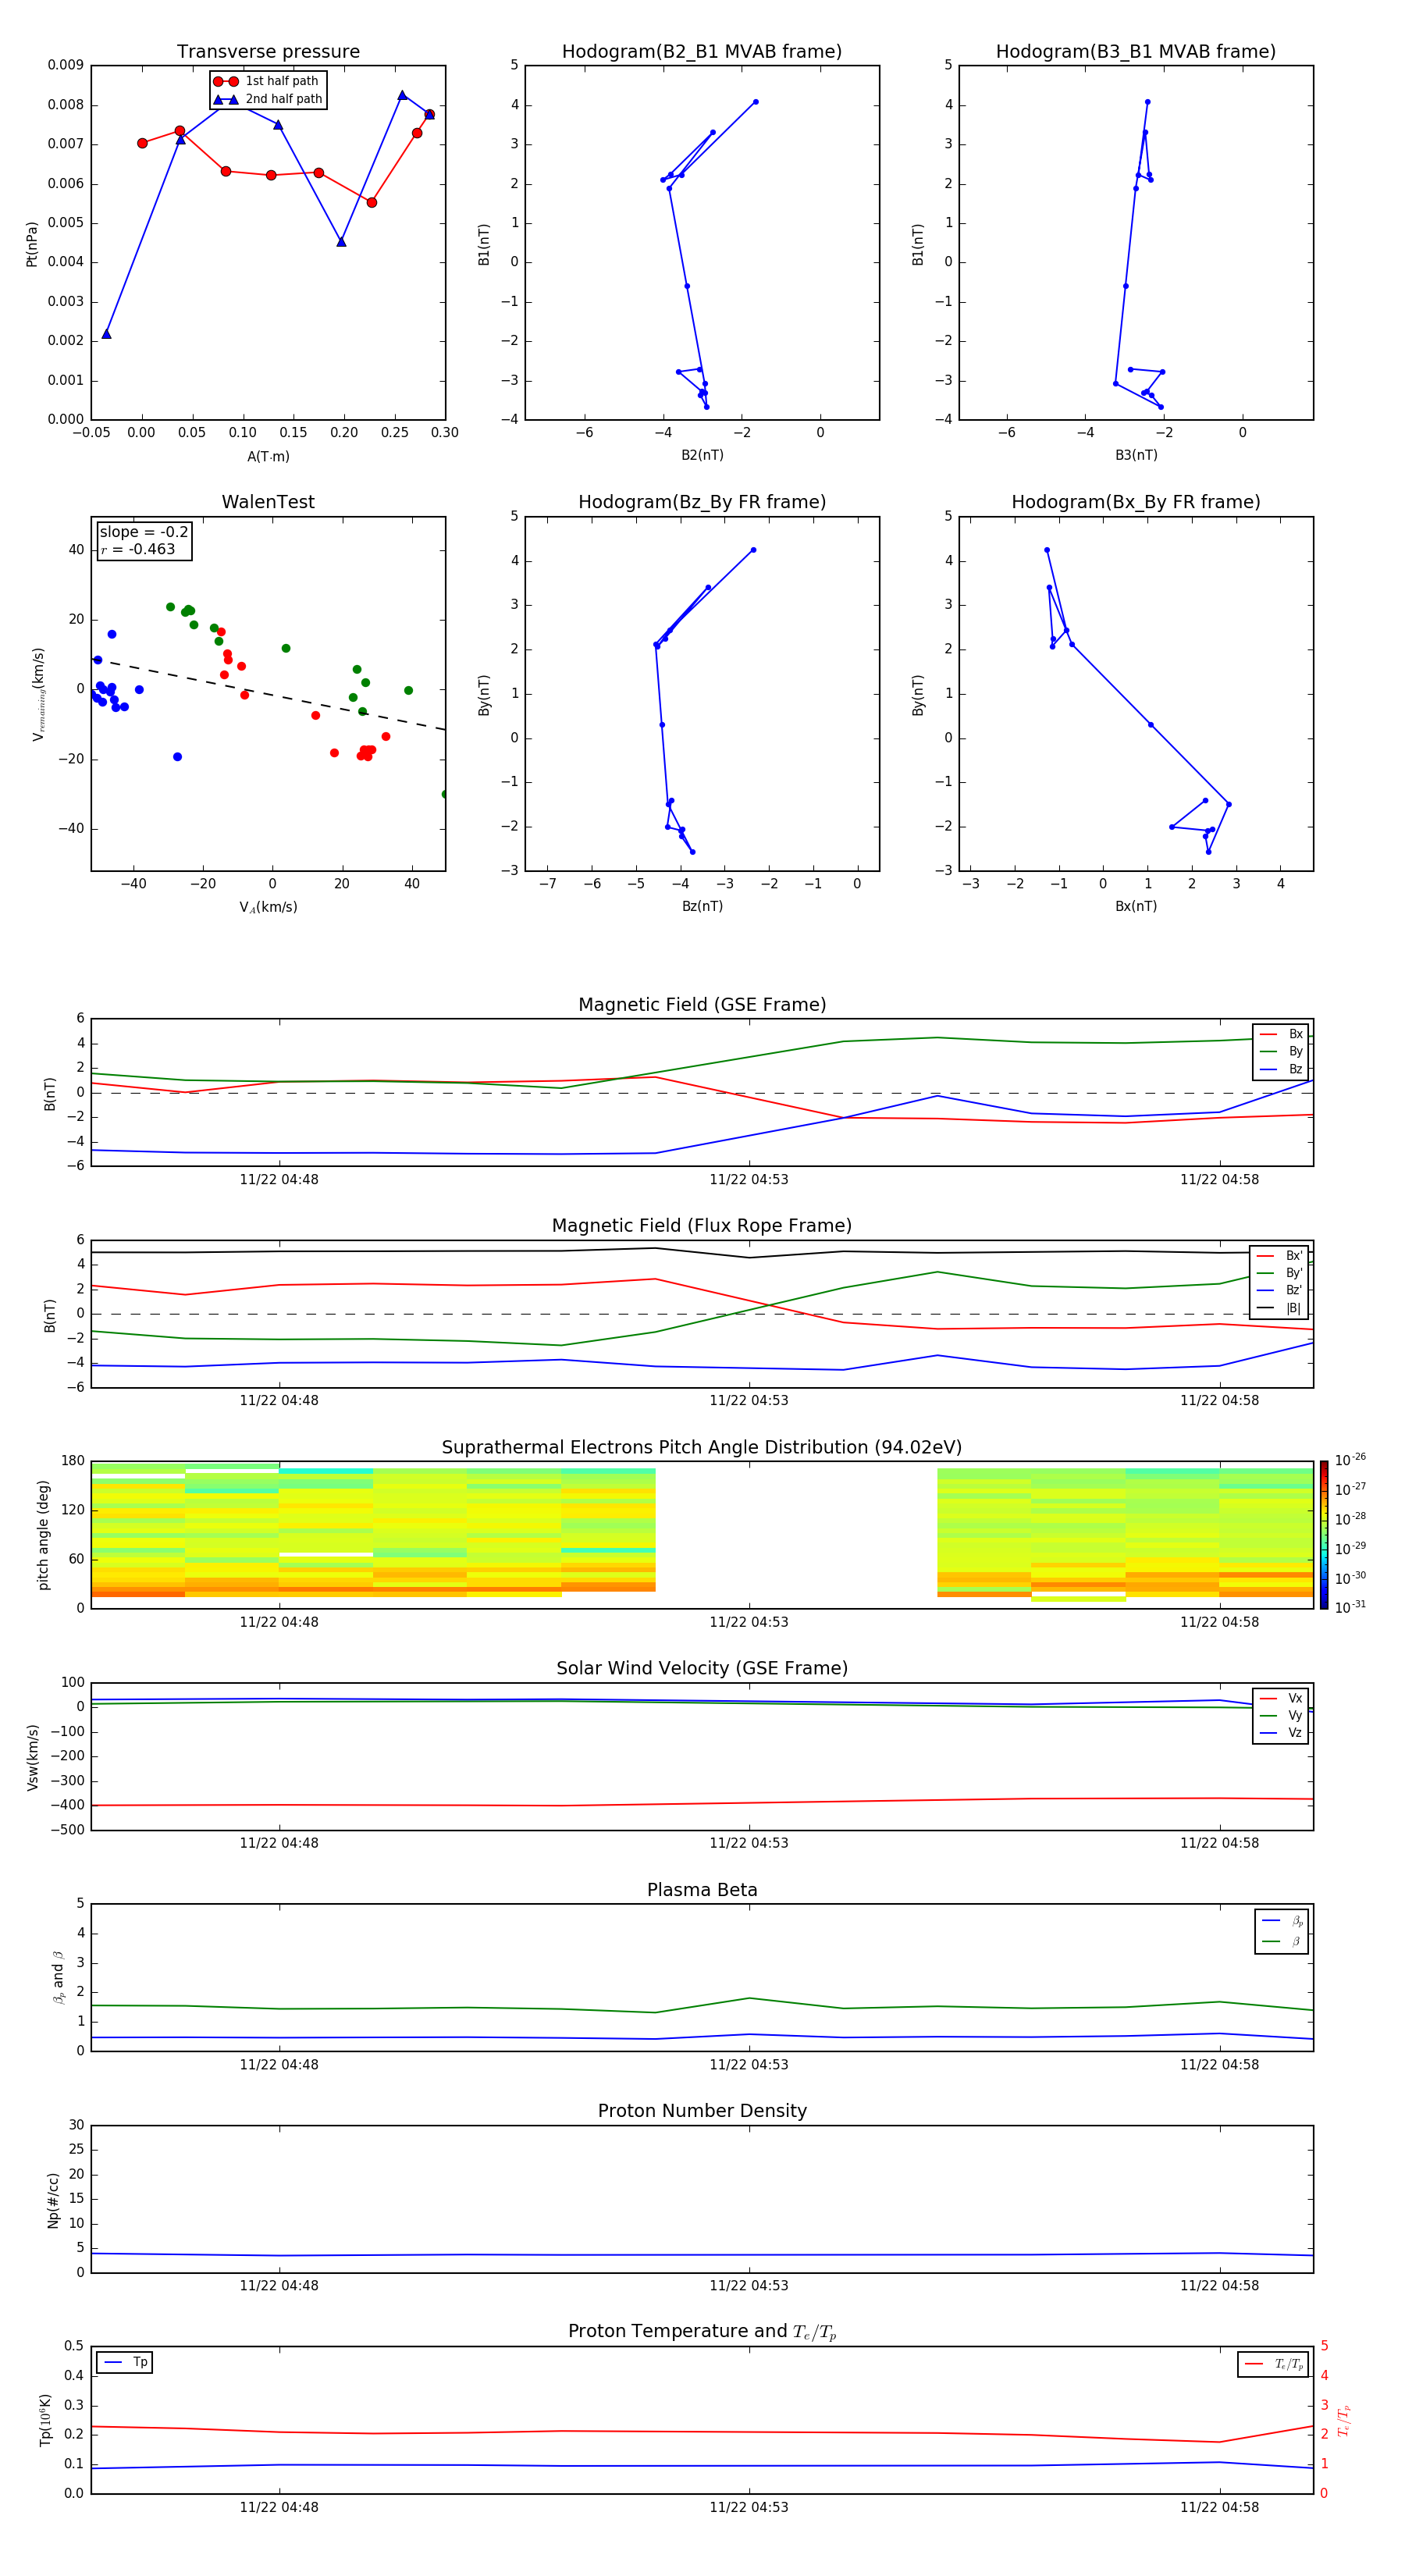Viewport: 1405px width, 2576px height.
Task: Select the "1st half path" legend entry
Action: [281, 81]
